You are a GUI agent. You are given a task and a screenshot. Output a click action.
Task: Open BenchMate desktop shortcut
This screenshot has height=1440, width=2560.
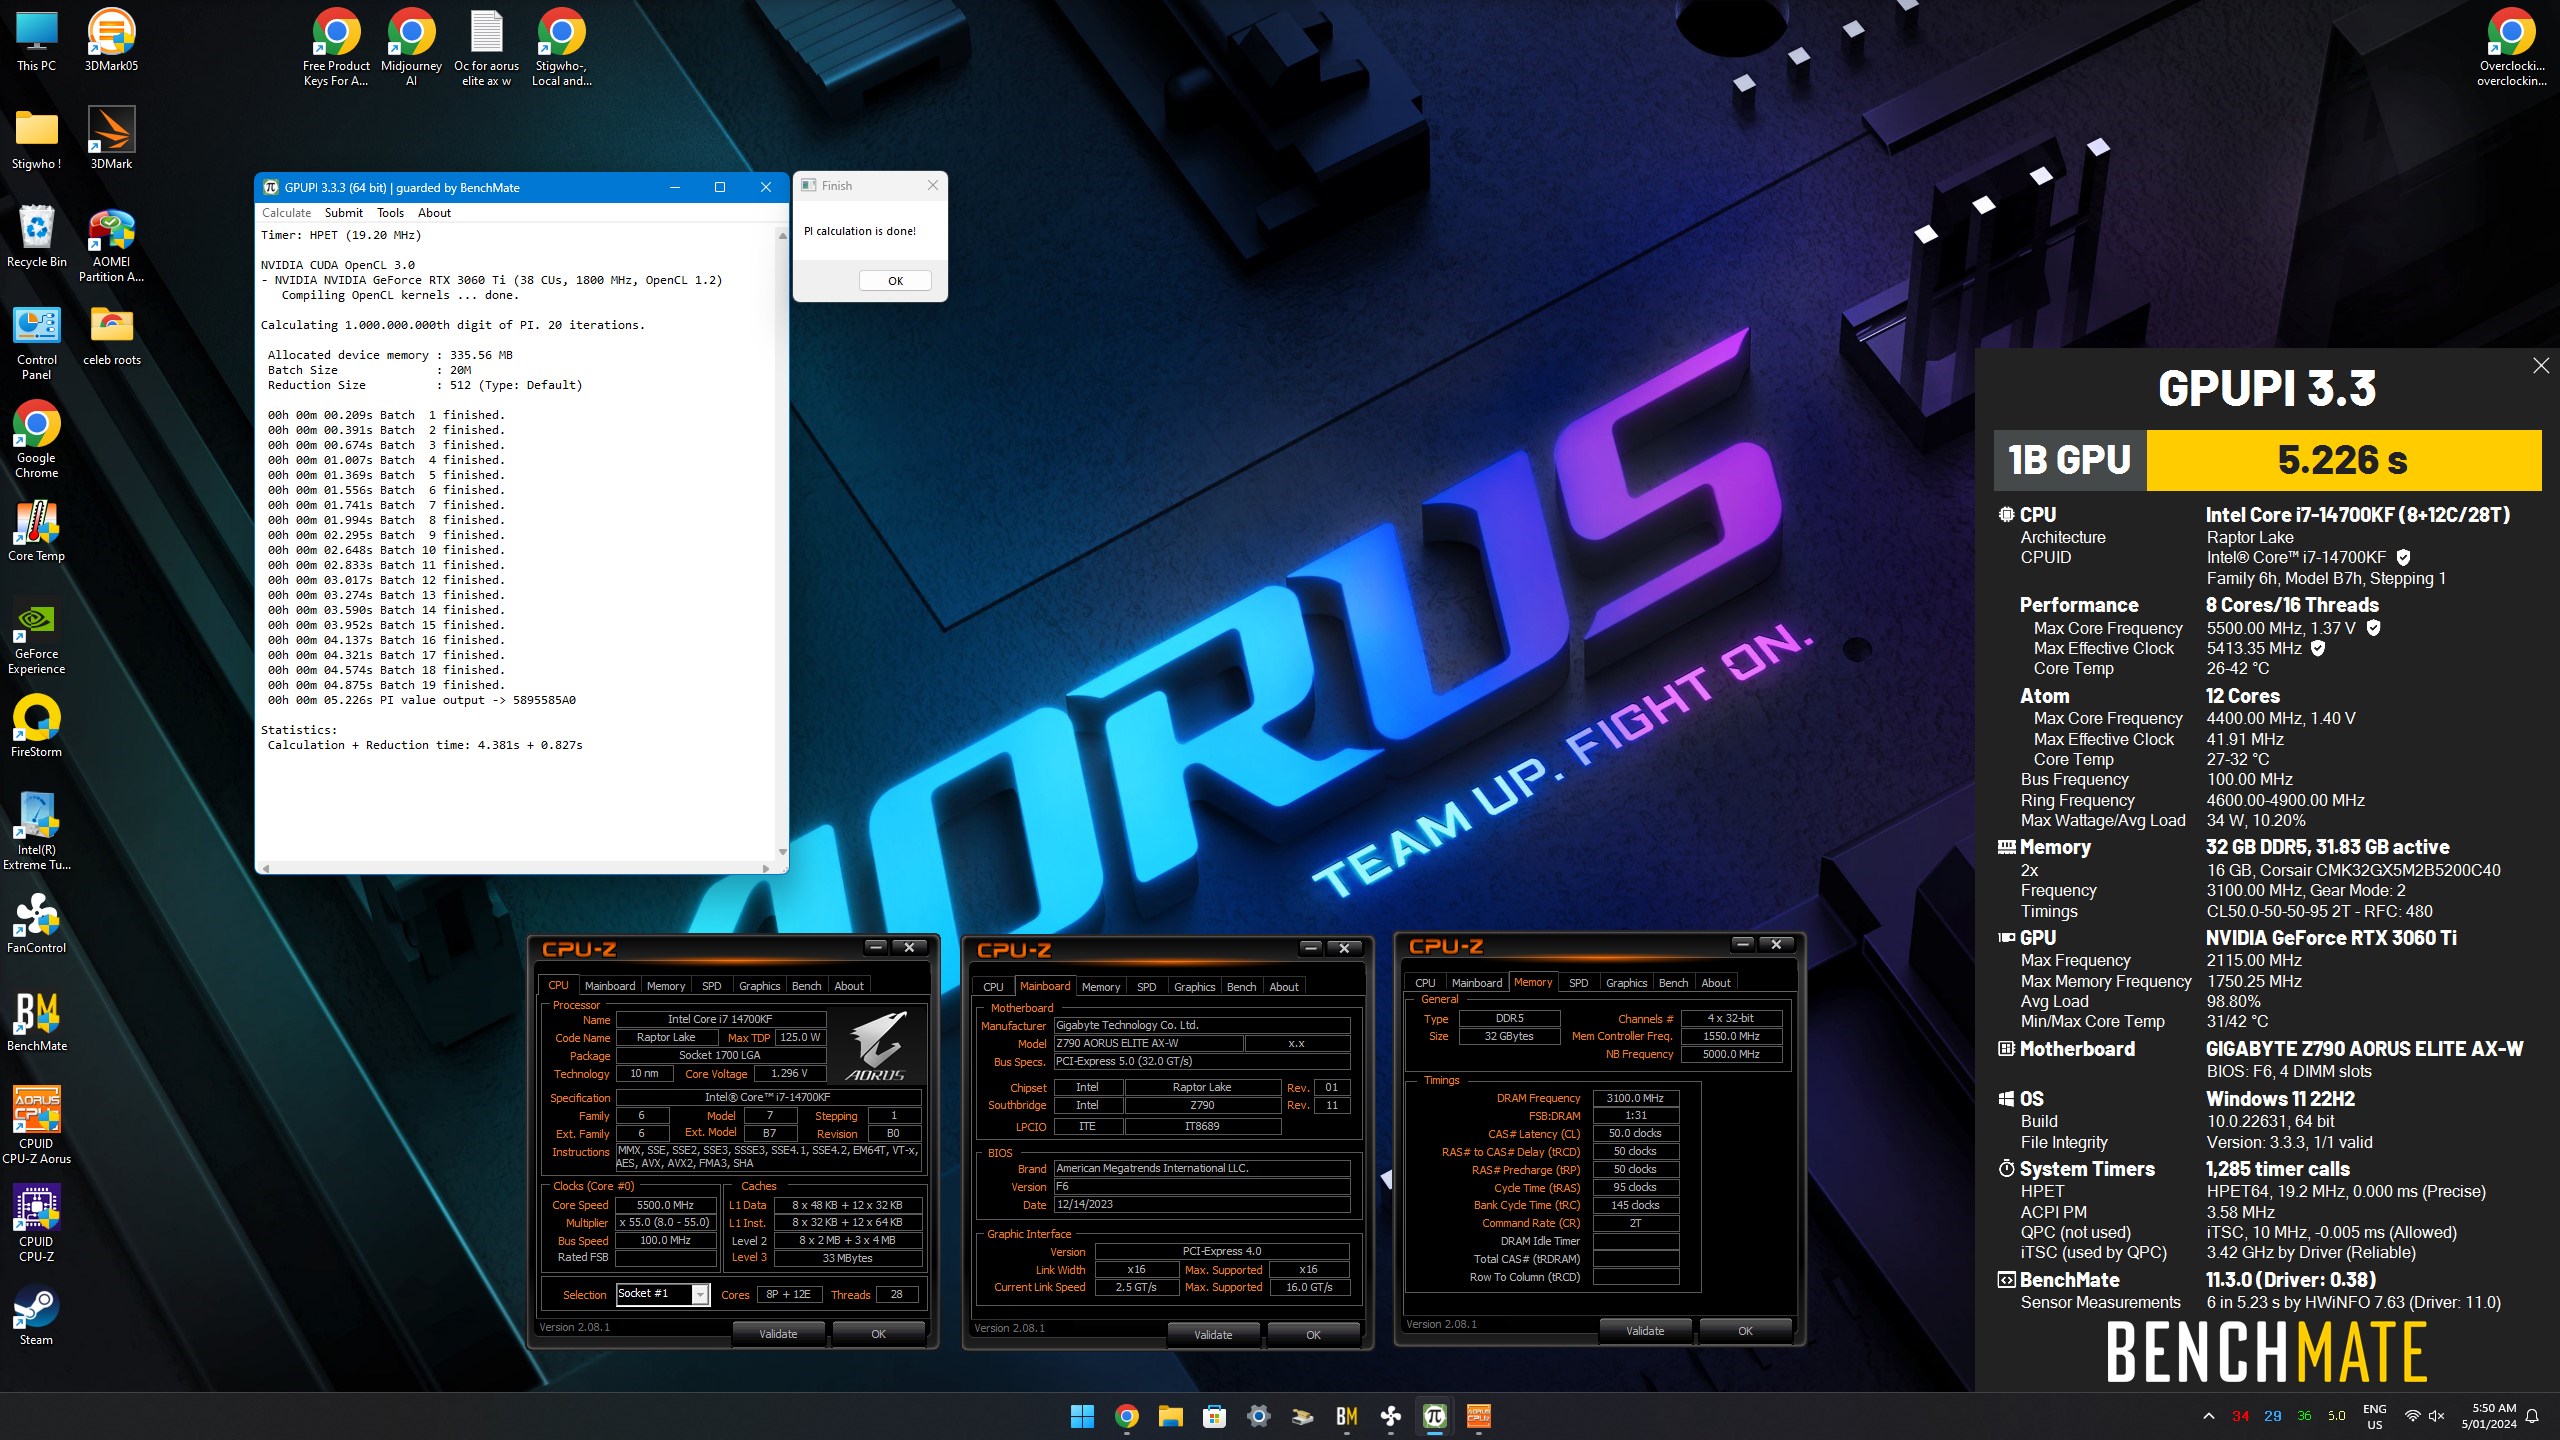pos(37,1021)
